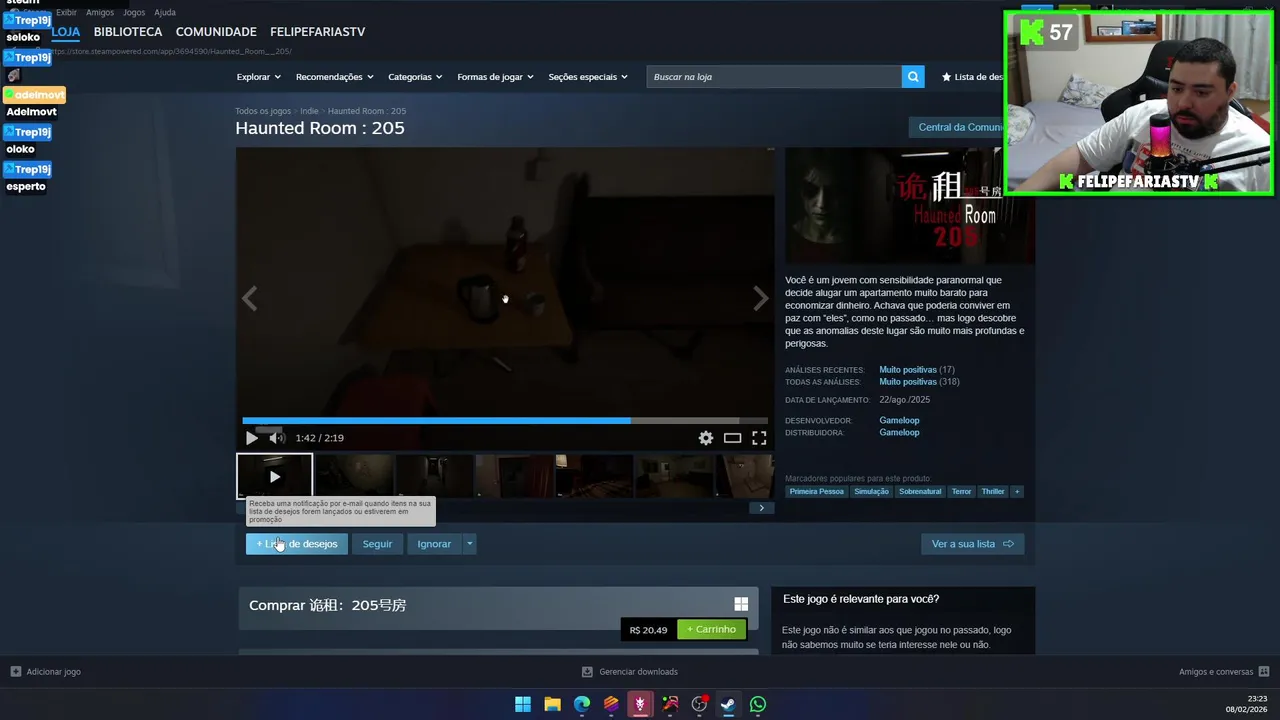
Task: Play the trailer video
Action: (x=251, y=438)
